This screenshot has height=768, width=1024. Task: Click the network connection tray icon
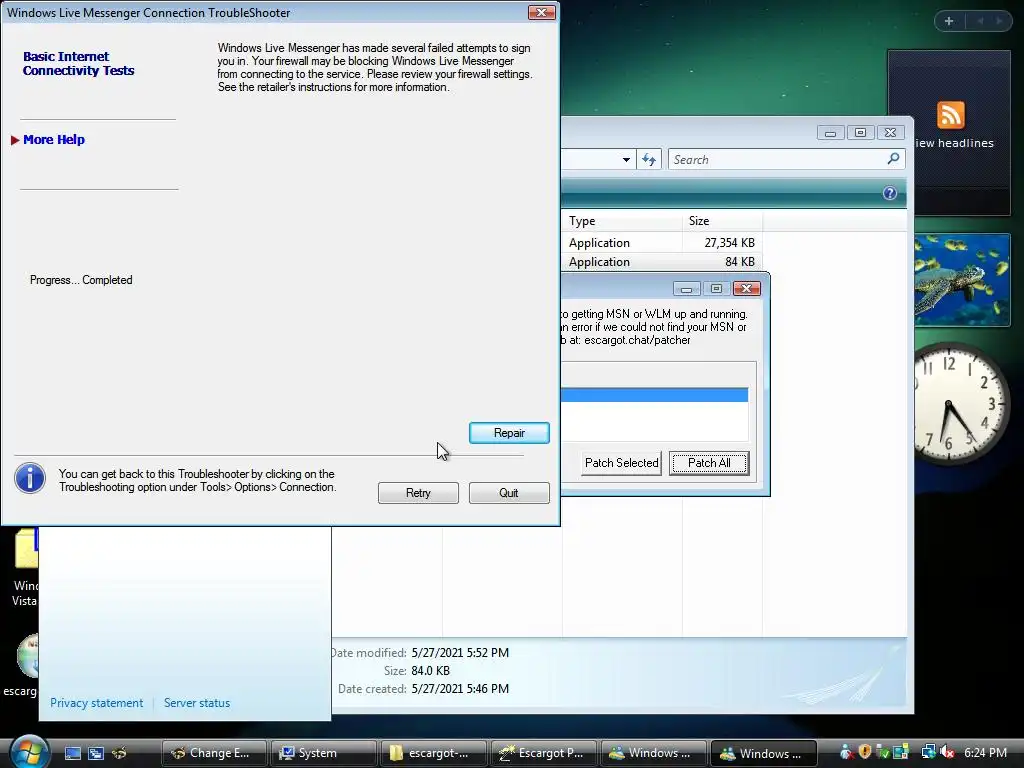pos(928,752)
